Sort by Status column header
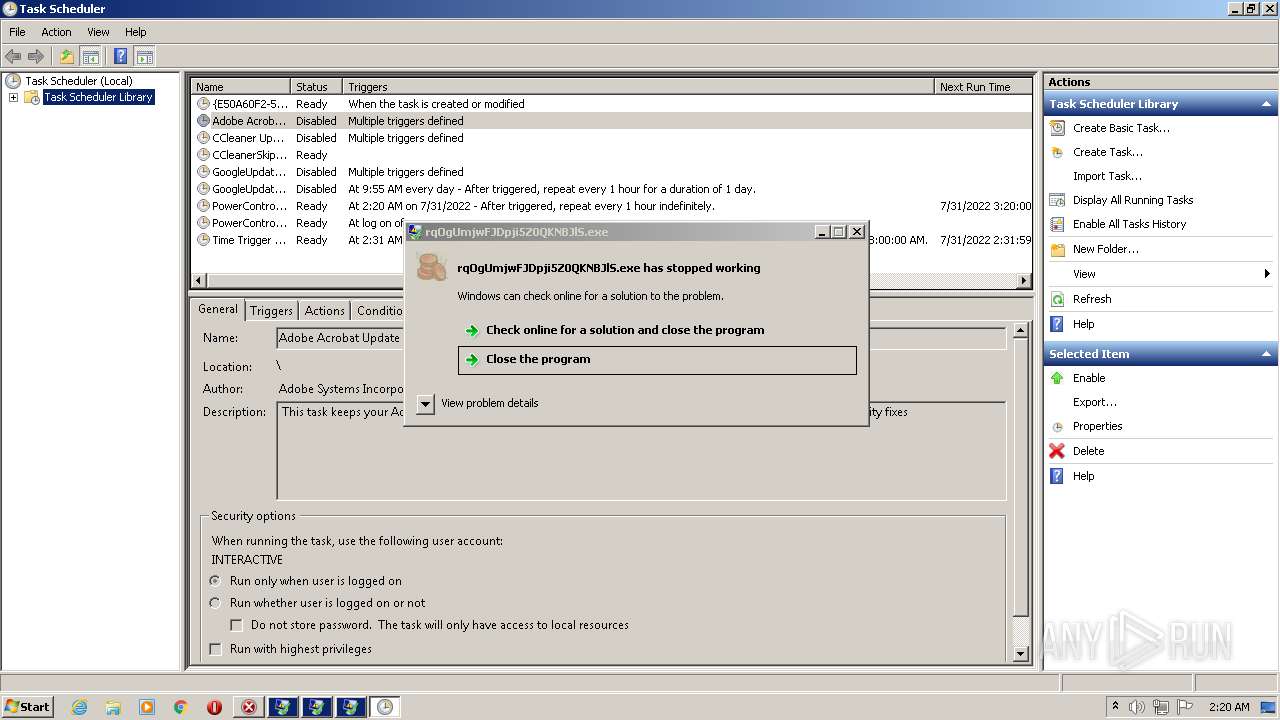Screen dimensions: 1280x720 [317, 87]
